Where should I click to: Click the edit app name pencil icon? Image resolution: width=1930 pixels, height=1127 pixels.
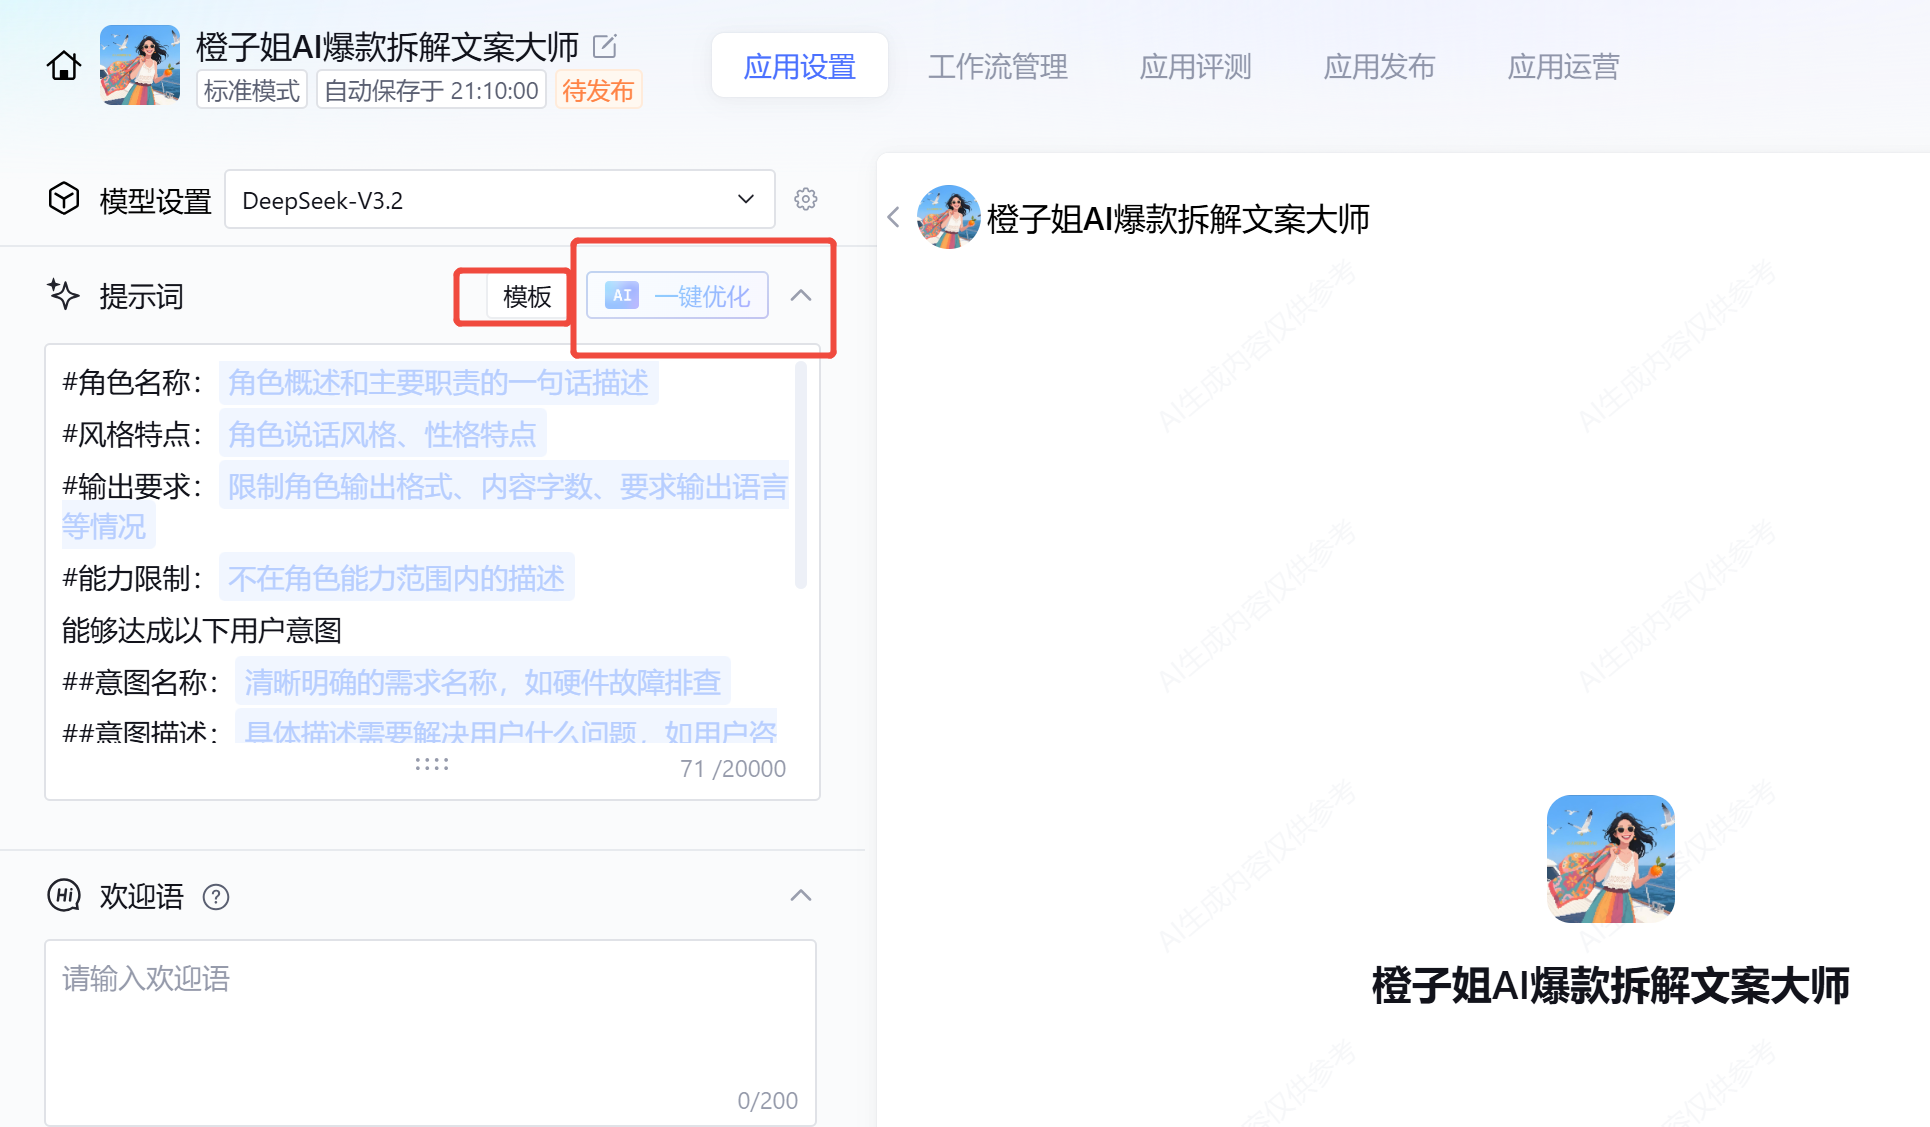(604, 46)
